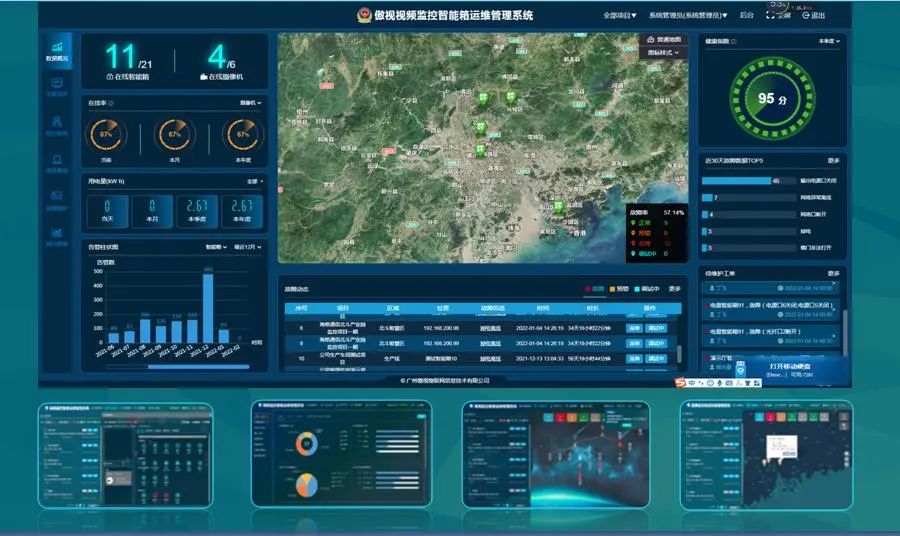Click the 本年度 2.67 electricity tile
This screenshot has width=900, height=536.
click(x=242, y=211)
